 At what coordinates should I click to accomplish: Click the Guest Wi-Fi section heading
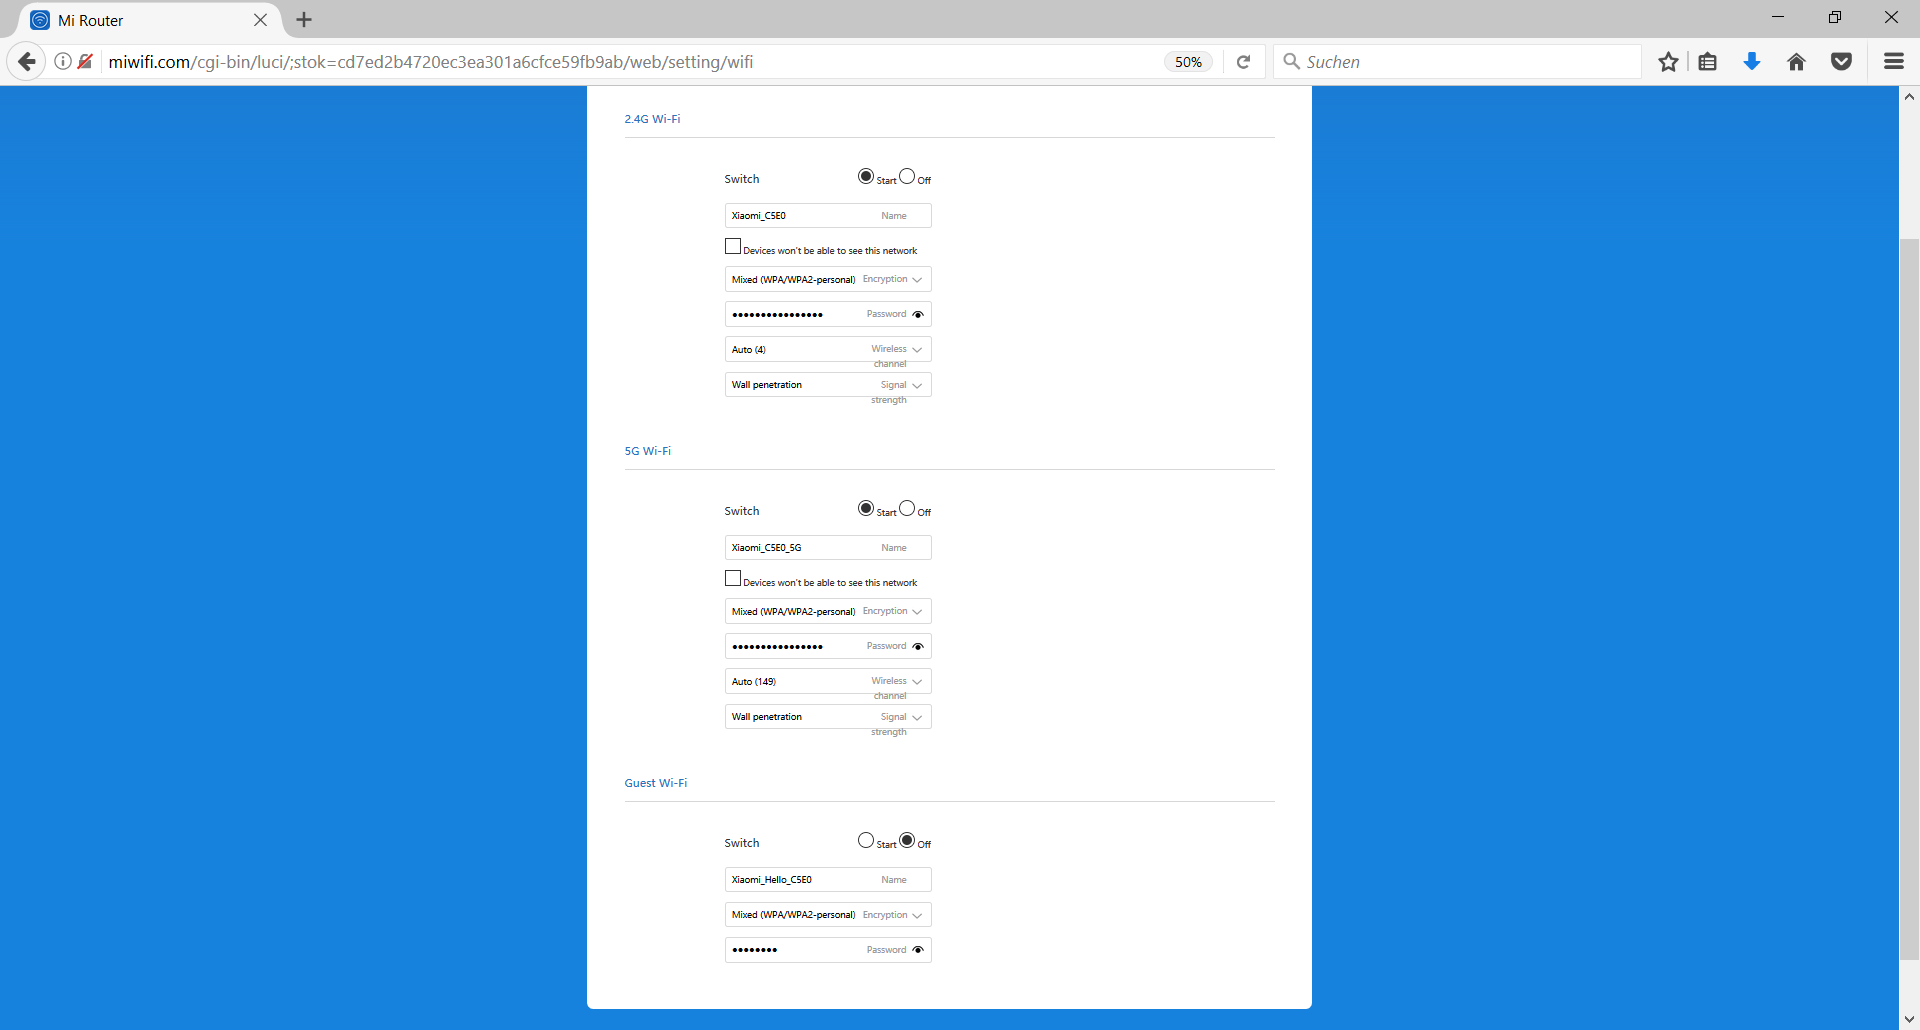[656, 783]
